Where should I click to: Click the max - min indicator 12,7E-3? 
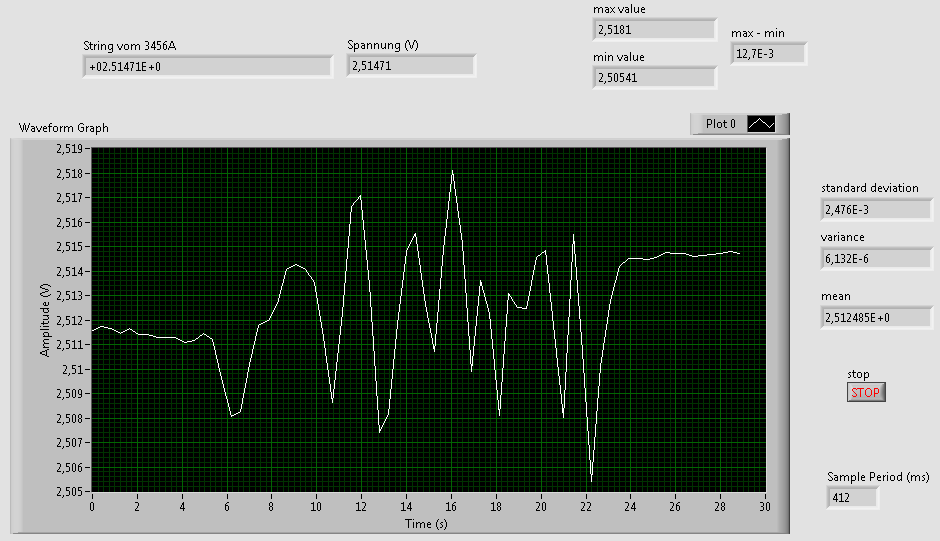pyautogui.click(x=769, y=53)
